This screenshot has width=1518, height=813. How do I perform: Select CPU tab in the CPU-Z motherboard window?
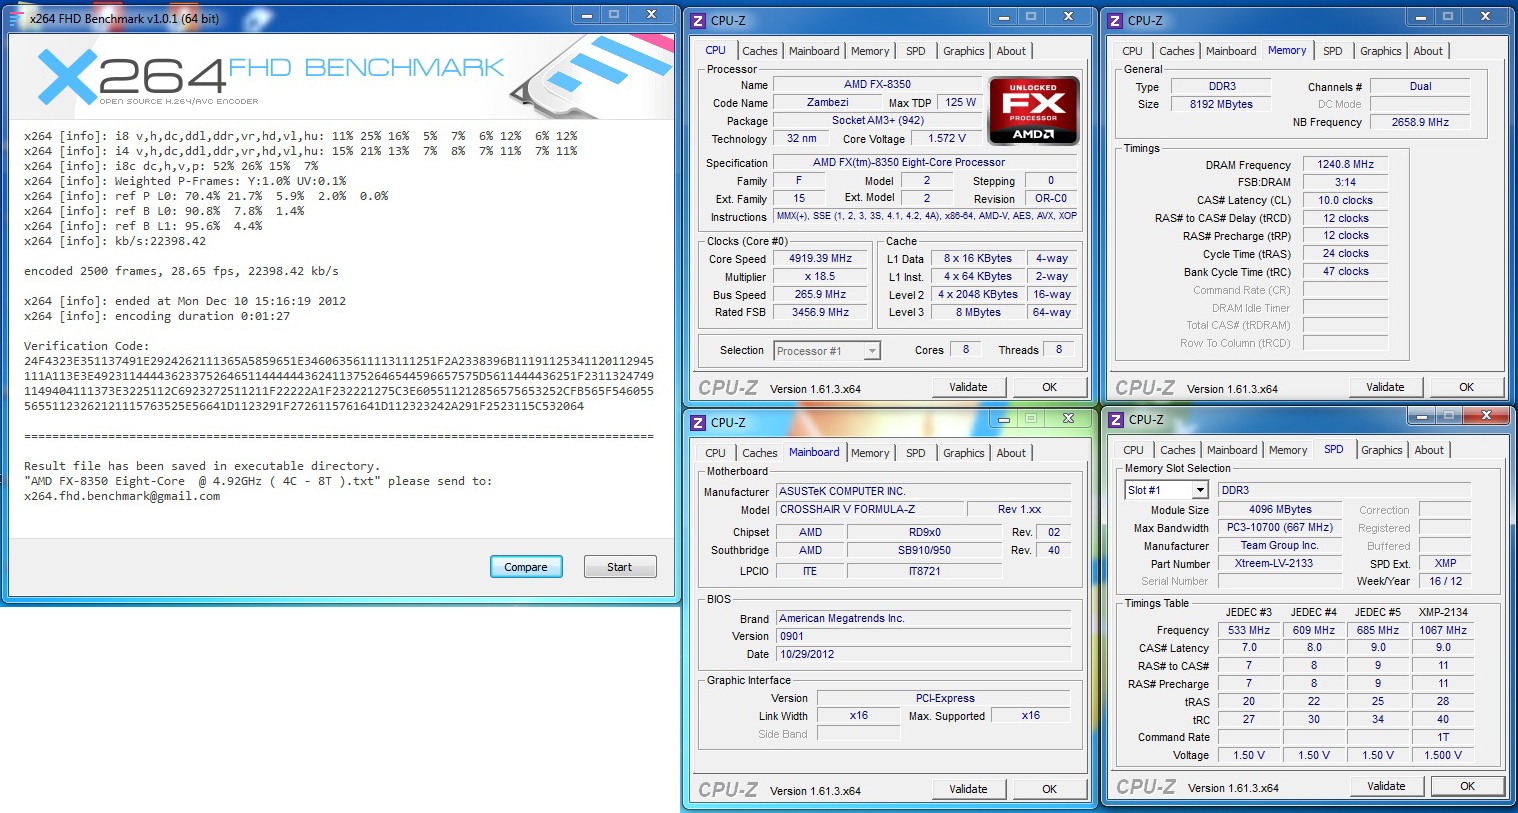pyautogui.click(x=716, y=453)
